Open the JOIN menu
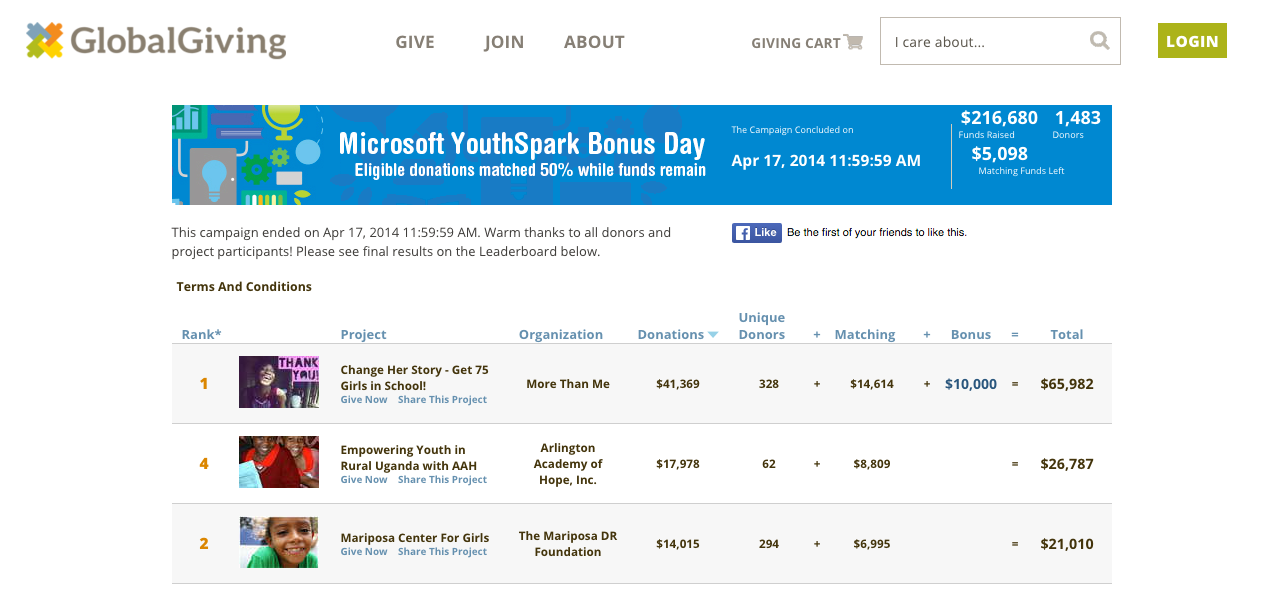 (504, 42)
